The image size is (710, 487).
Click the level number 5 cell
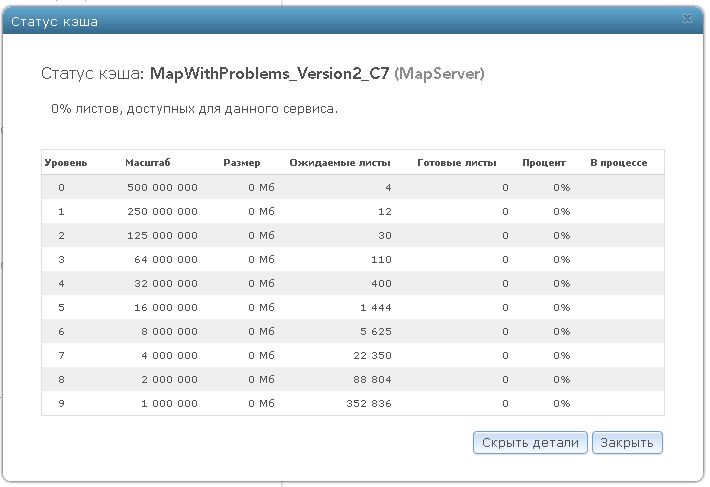tap(61, 307)
